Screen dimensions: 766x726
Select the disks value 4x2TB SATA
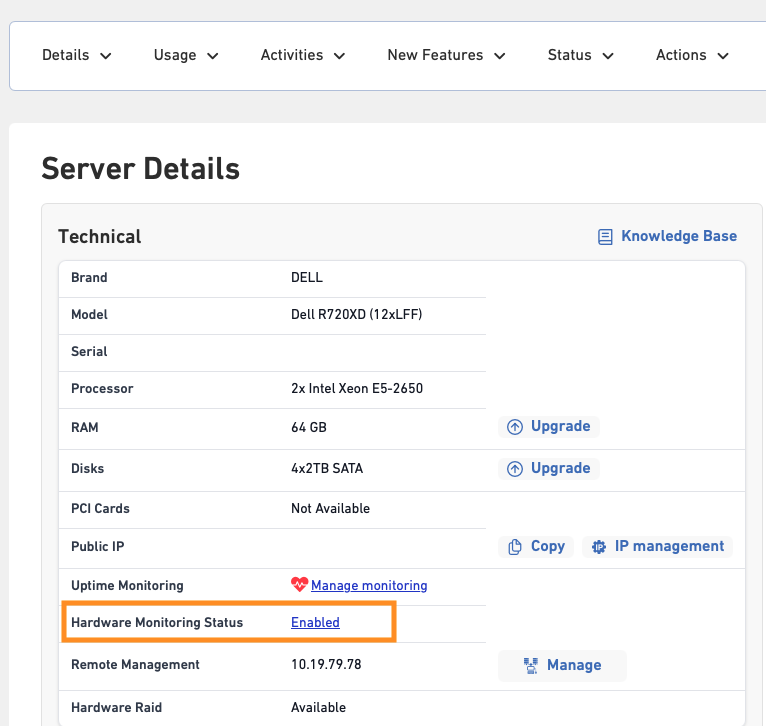(x=327, y=469)
